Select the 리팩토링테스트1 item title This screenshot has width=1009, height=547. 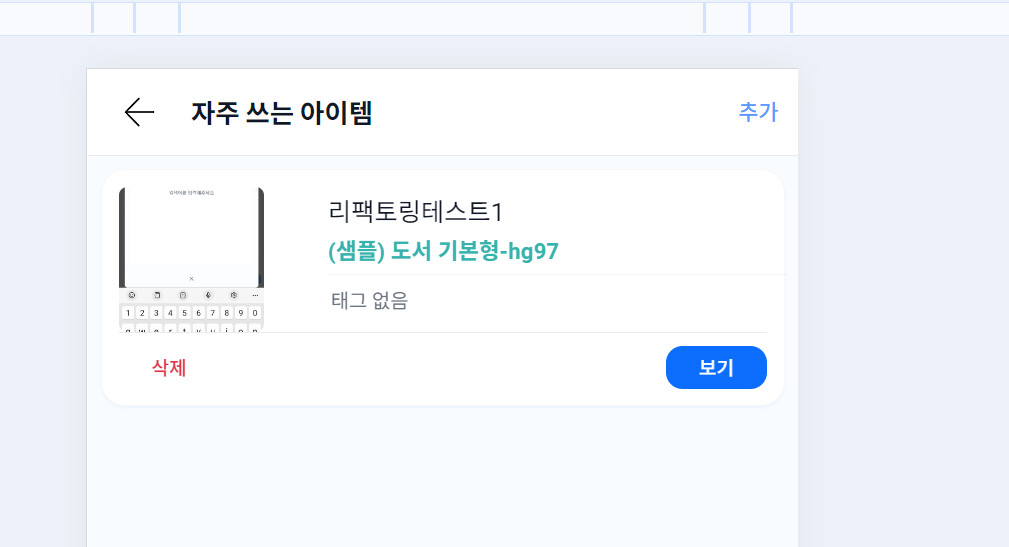[416, 211]
